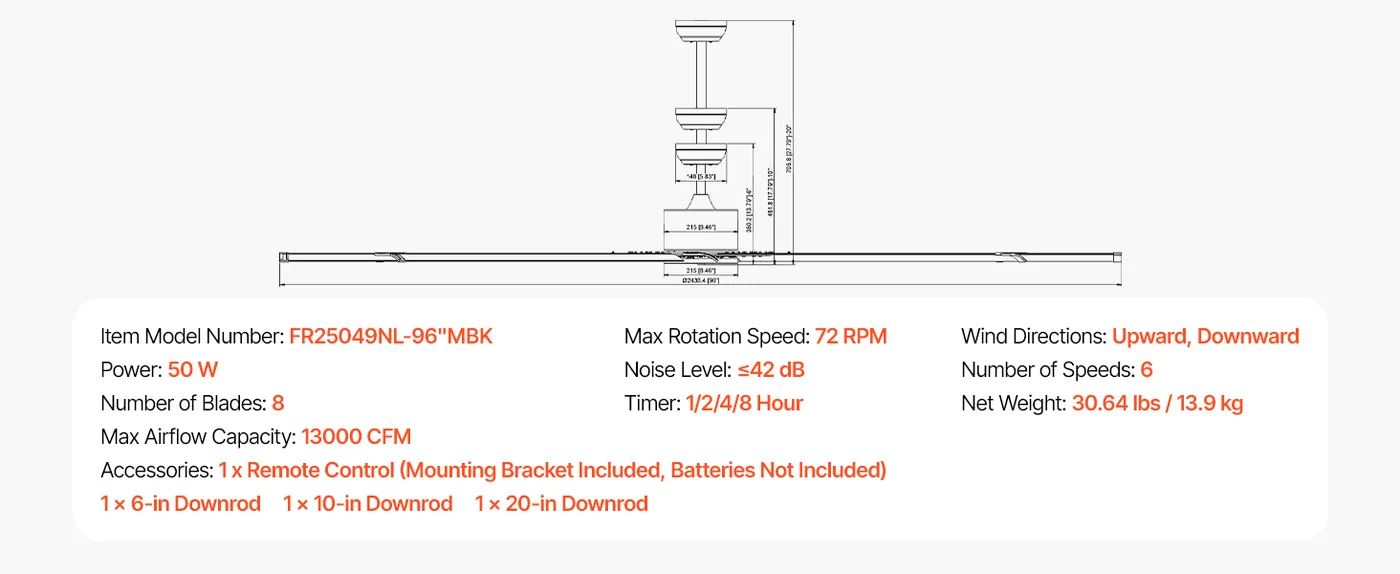
Task: Click the 72 RPM rotation speed
Action: tap(851, 336)
